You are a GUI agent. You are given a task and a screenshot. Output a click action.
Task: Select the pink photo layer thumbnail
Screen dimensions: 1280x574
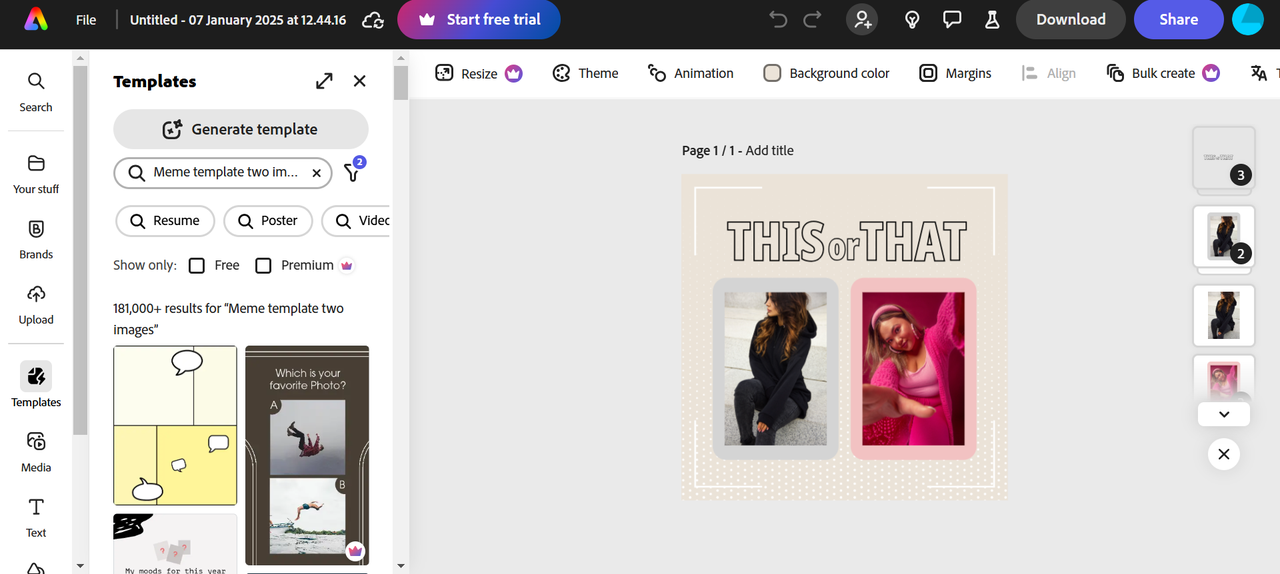click(1224, 379)
